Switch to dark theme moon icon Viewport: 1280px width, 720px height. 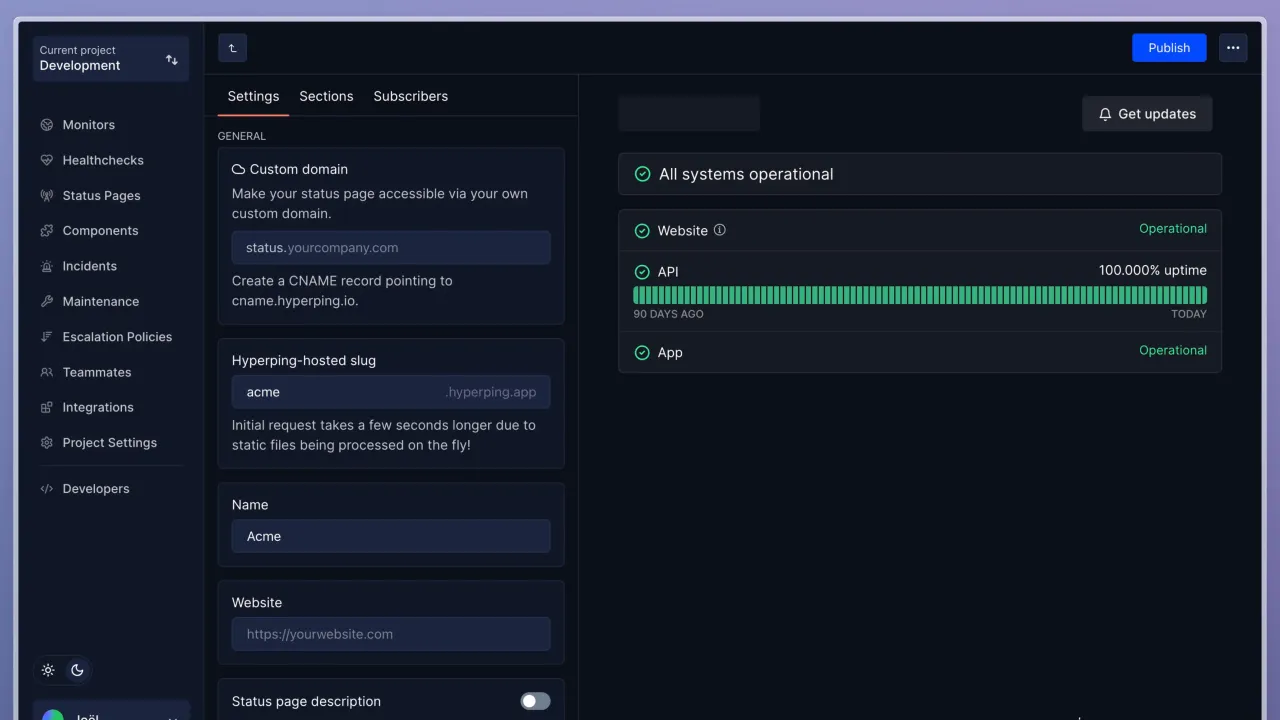[77, 670]
